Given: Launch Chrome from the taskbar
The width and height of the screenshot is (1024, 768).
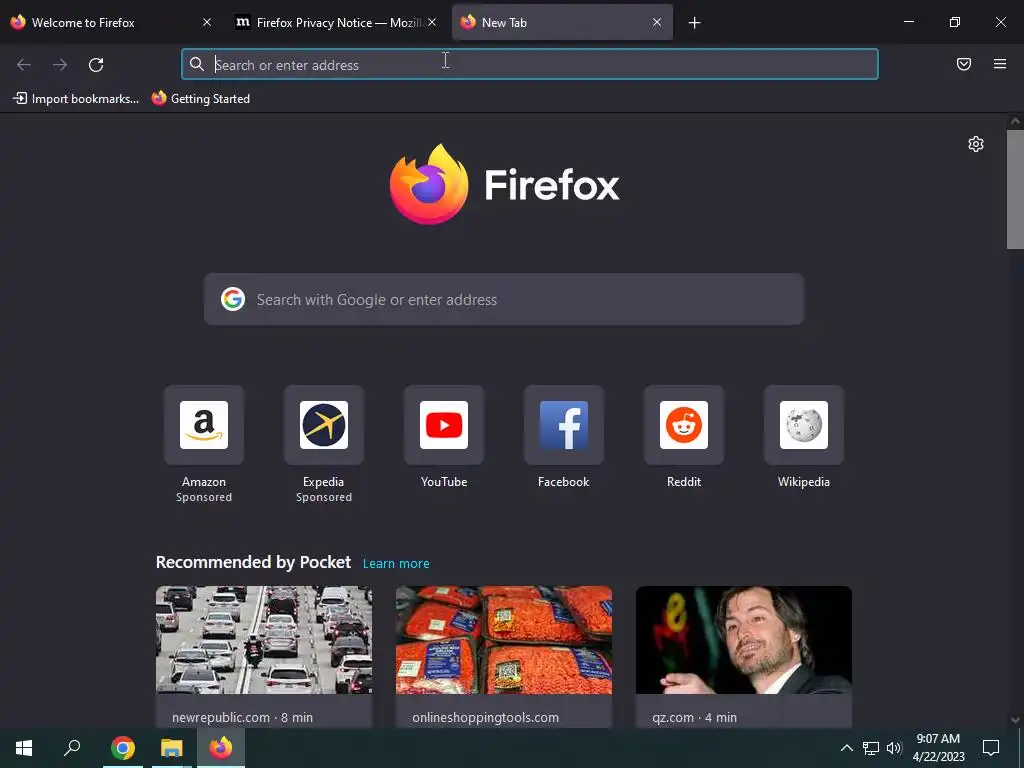Looking at the screenshot, I should pyautogui.click(x=123, y=748).
